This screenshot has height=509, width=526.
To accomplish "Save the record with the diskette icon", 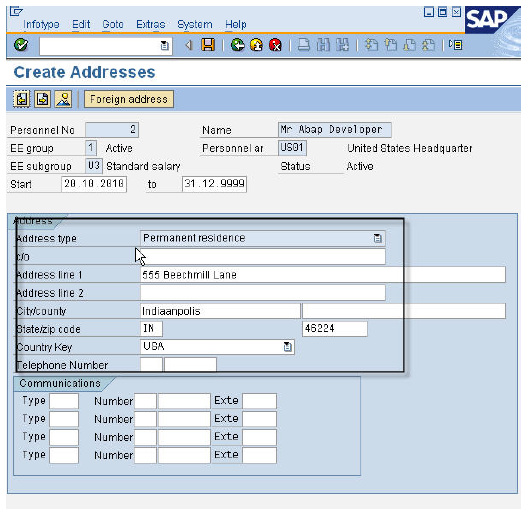I will click(x=208, y=45).
